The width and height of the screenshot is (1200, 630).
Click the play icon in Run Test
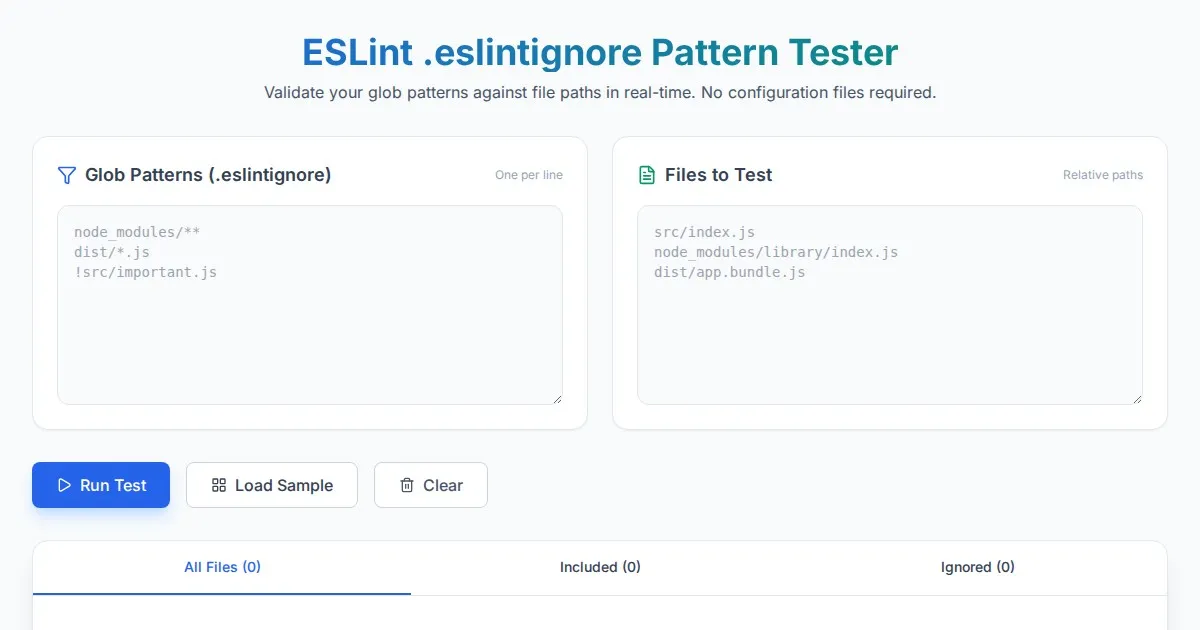click(x=64, y=485)
